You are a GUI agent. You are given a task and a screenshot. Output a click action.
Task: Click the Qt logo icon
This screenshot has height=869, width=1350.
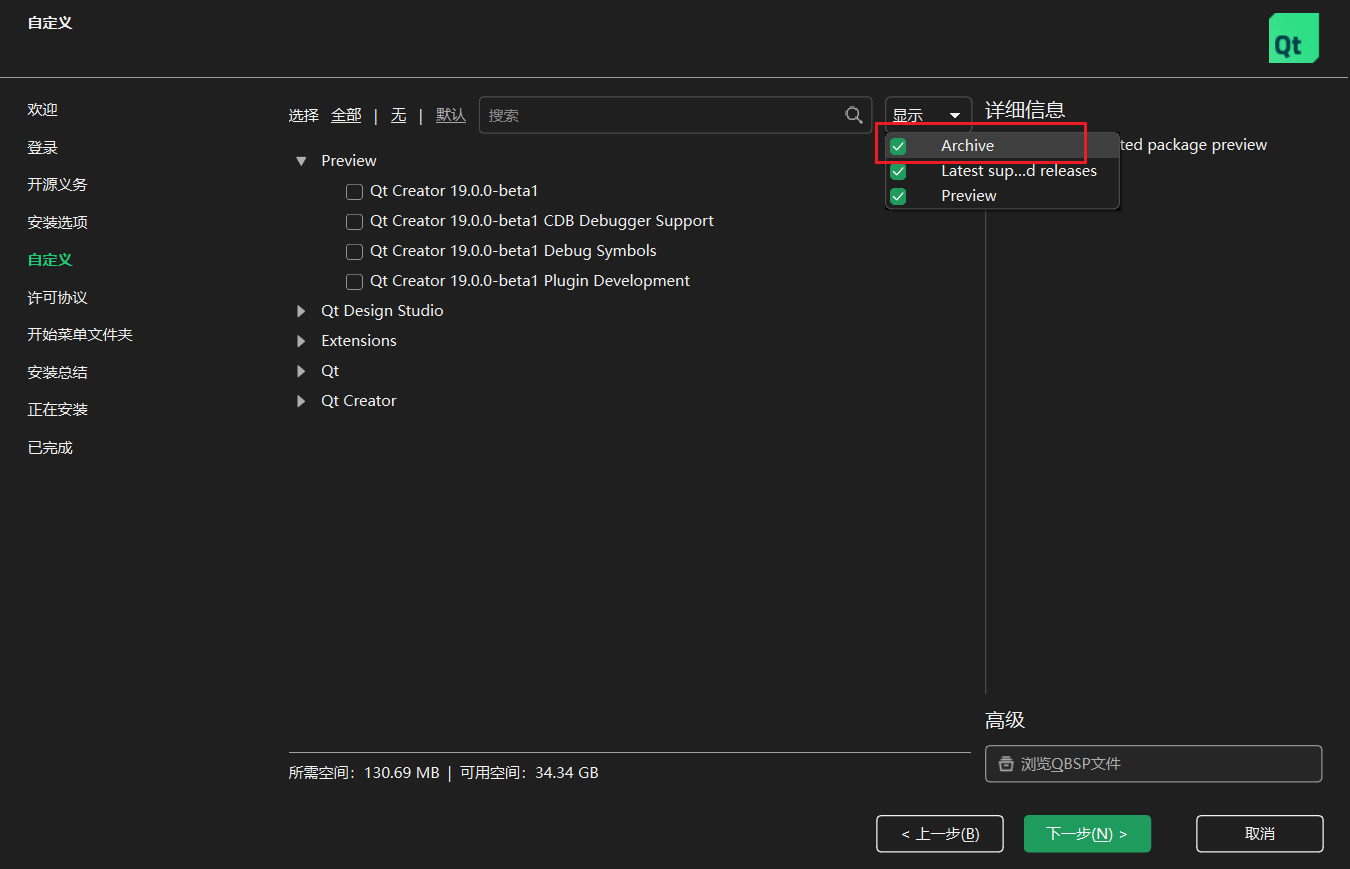tap(1293, 39)
